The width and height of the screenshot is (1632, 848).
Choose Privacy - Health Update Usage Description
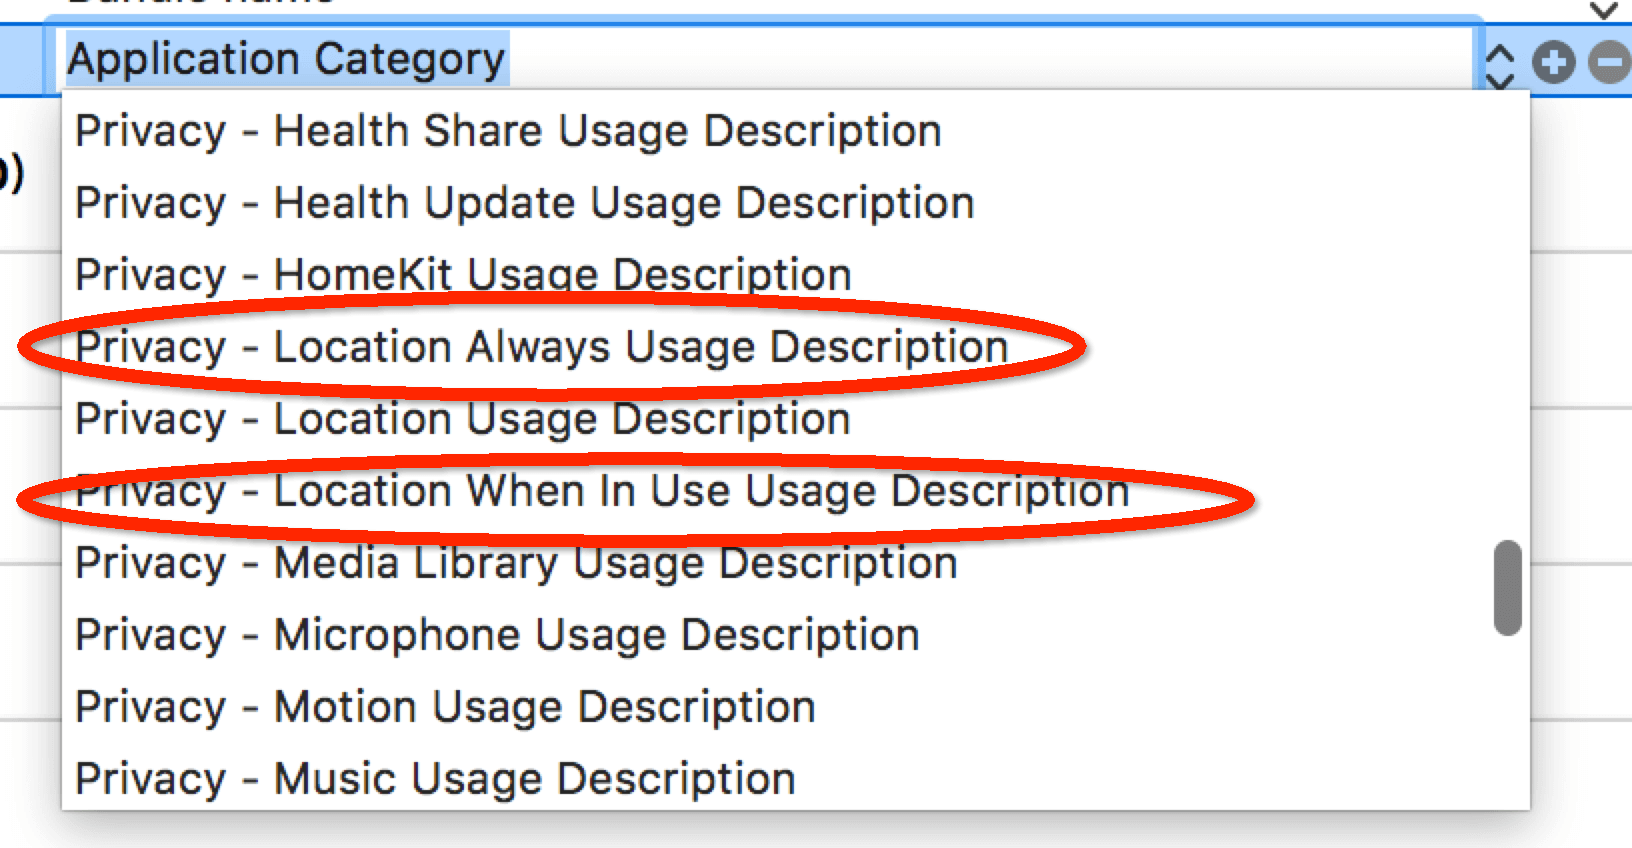pos(524,203)
